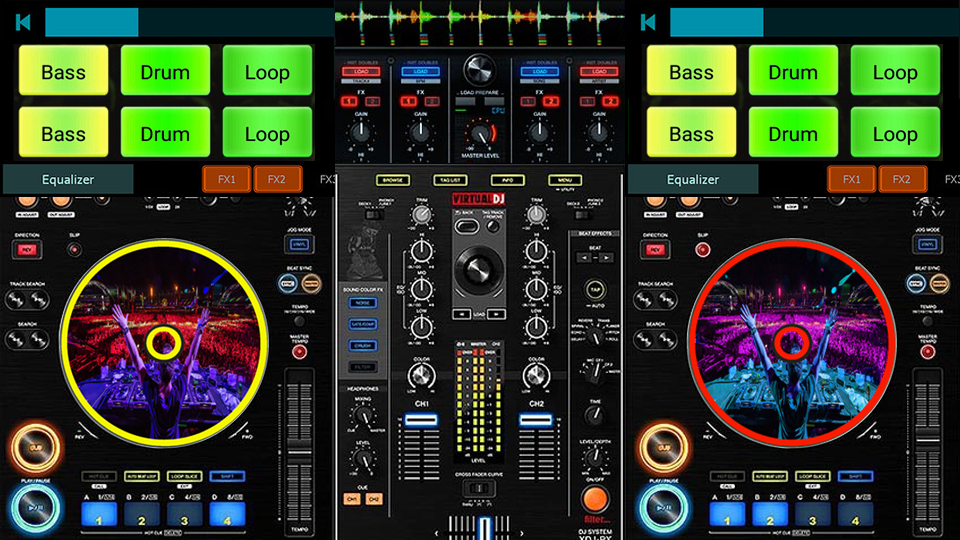Click CH1 Trim knob on mixer
The width and height of the screenshot is (960, 540).
point(421,215)
